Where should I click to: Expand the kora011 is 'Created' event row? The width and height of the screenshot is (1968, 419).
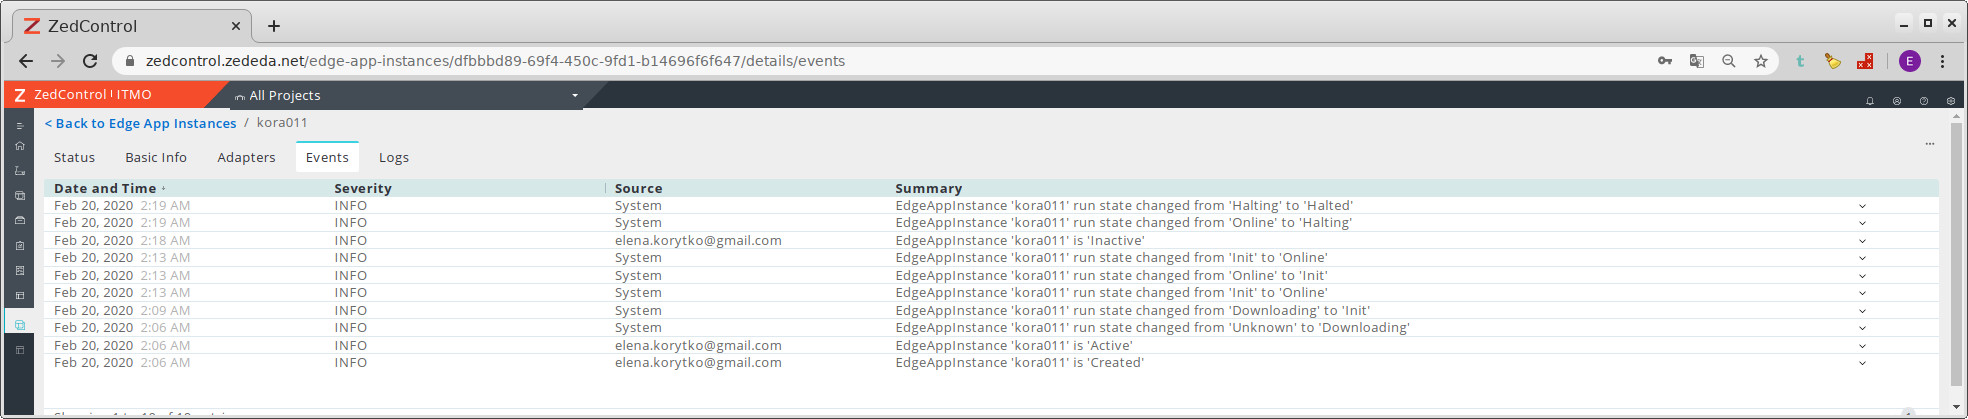[x=1862, y=363]
